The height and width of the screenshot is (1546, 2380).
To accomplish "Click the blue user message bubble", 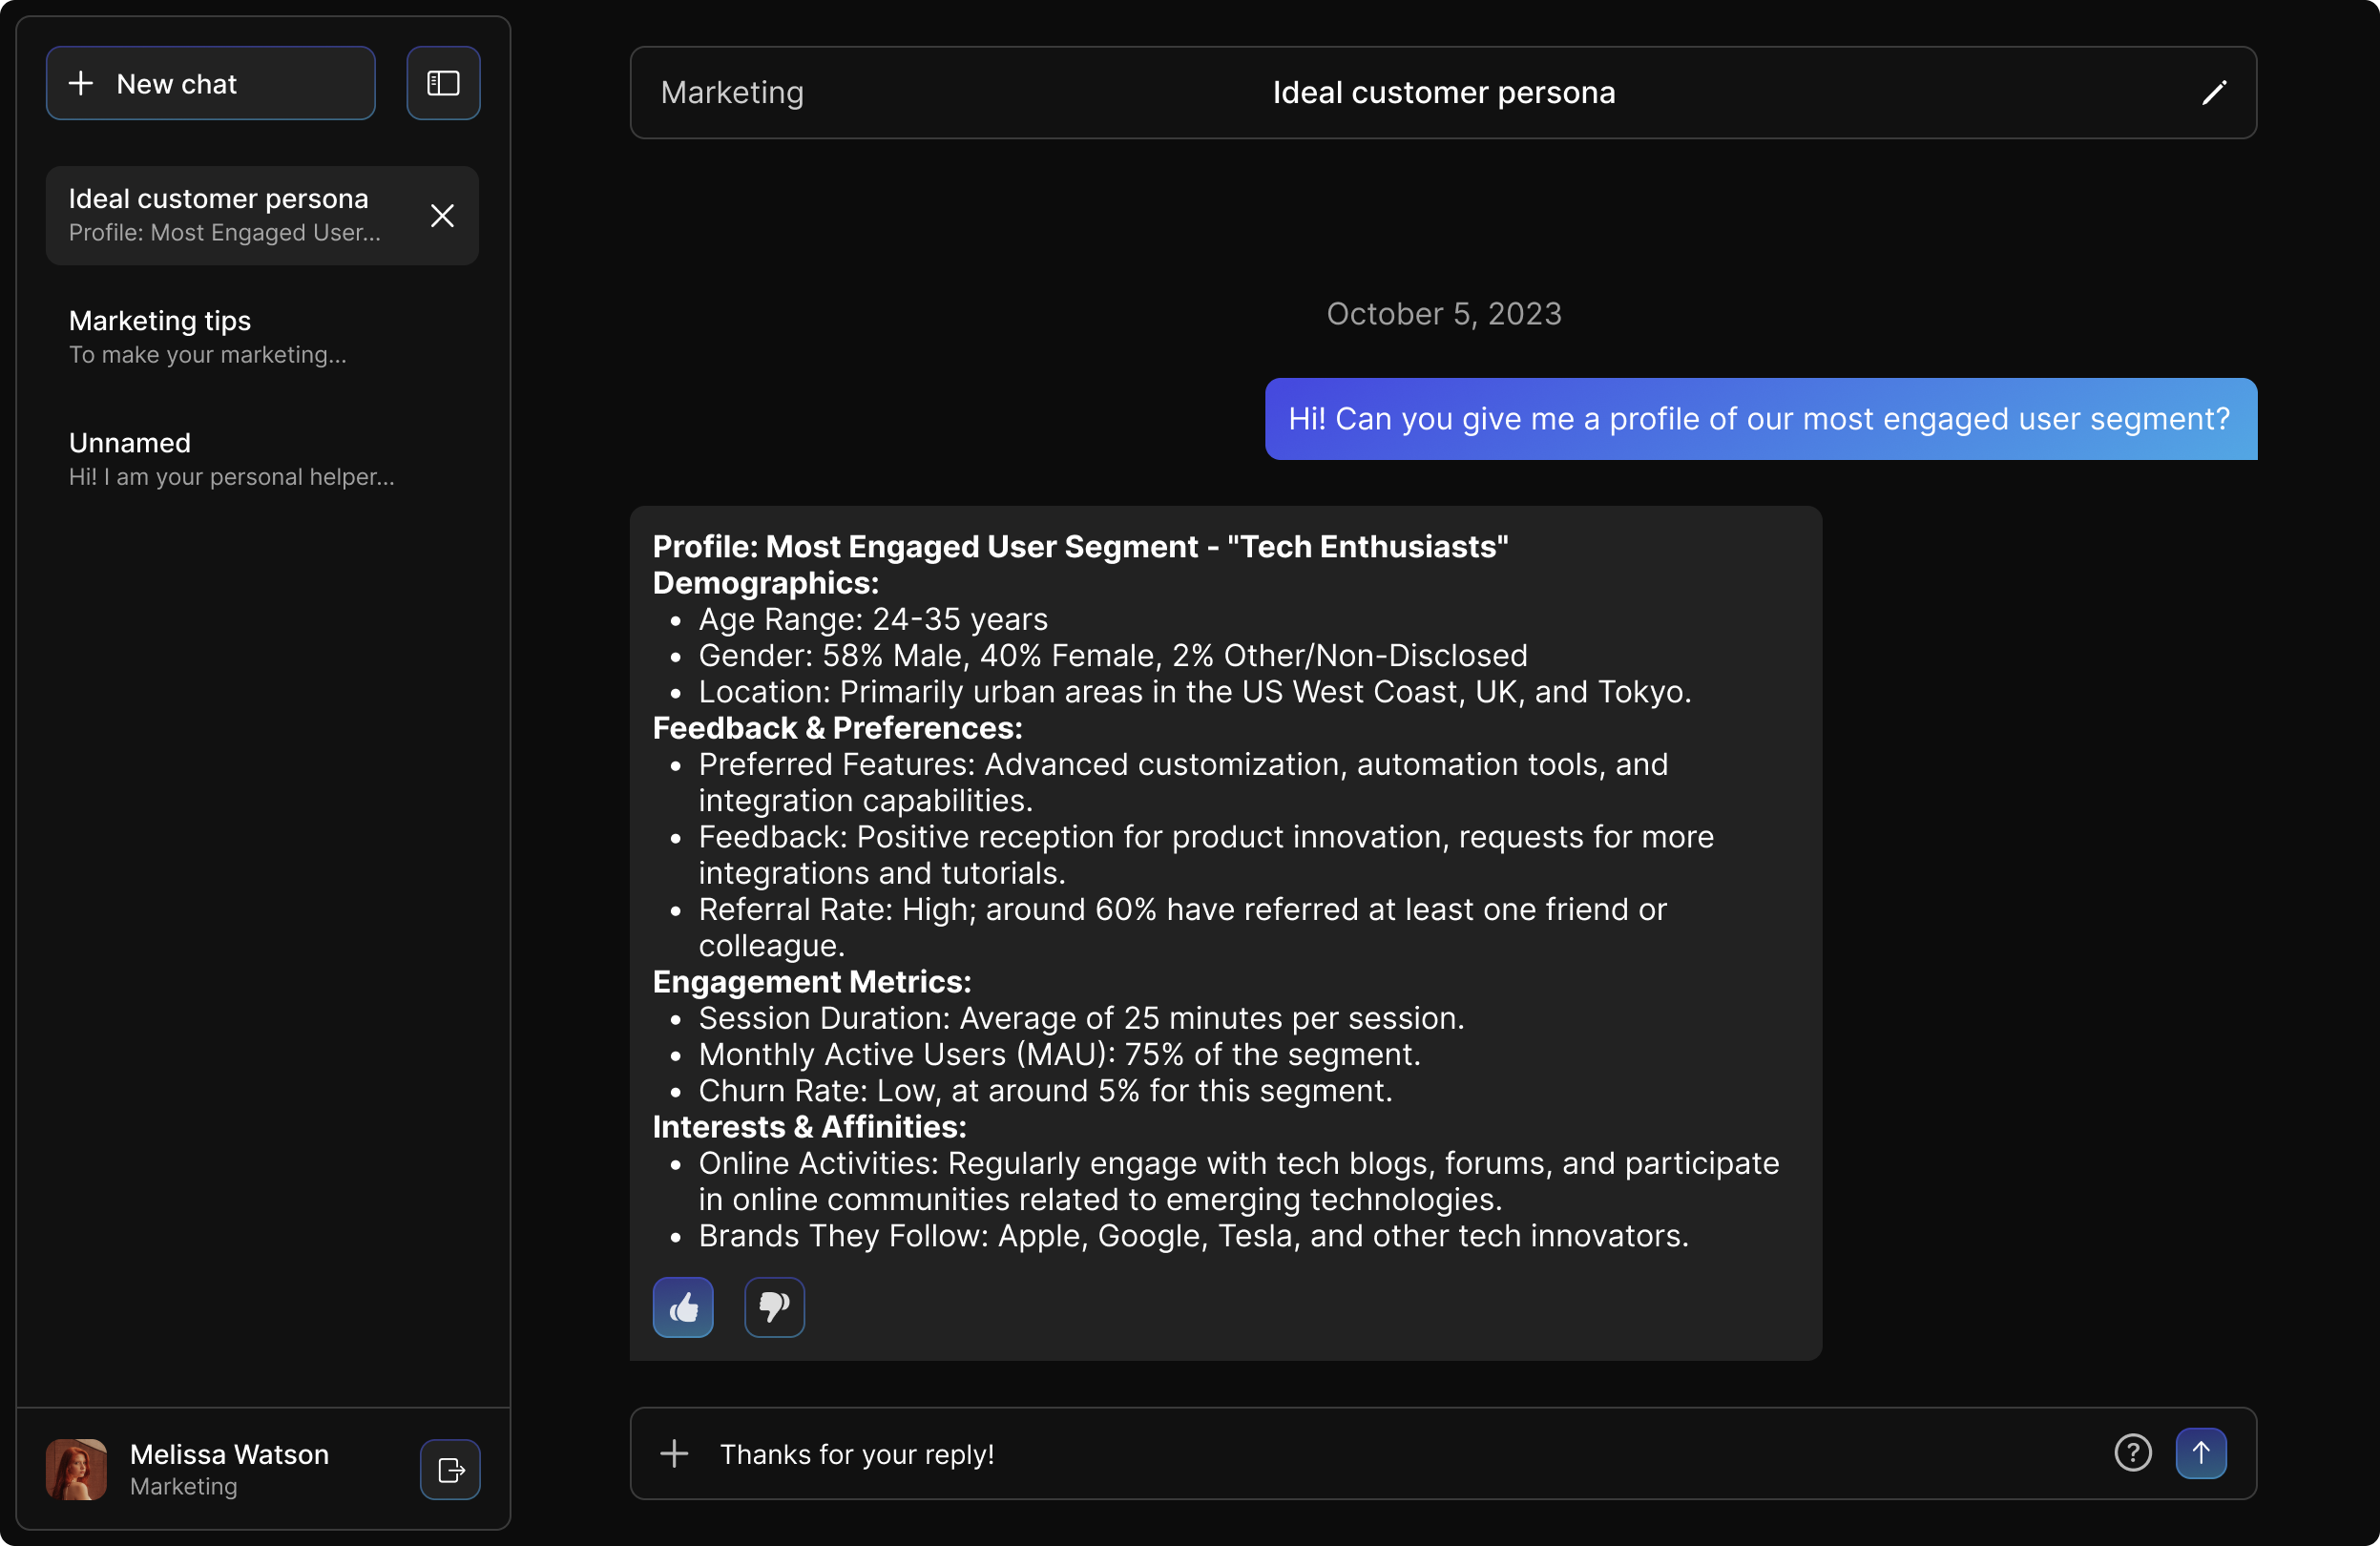I will click(x=1760, y=419).
